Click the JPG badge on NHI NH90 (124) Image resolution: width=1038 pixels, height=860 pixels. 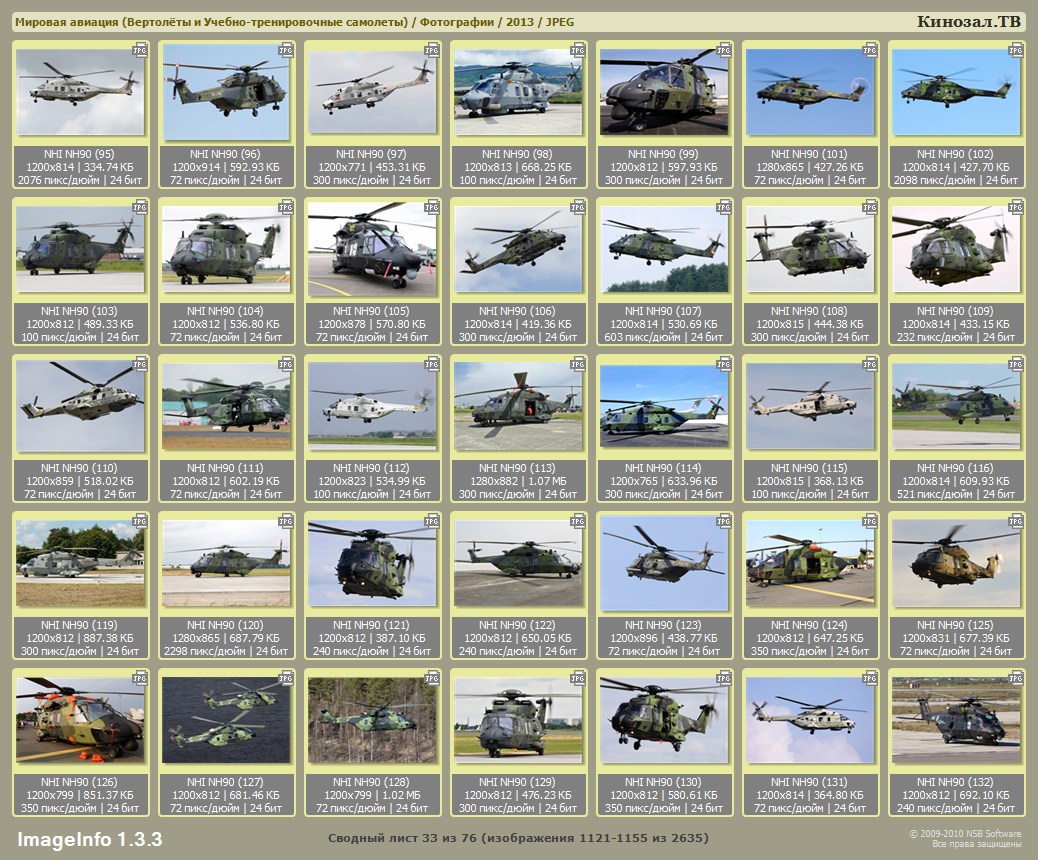[x=870, y=520]
